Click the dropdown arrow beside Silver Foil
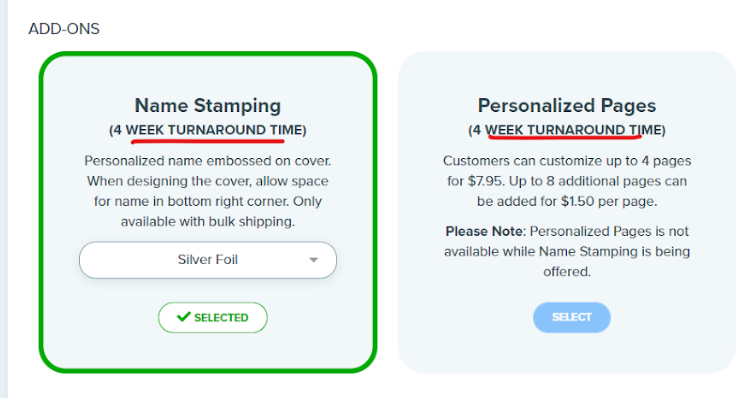Viewport: 750px width, 398px height. [x=313, y=260]
